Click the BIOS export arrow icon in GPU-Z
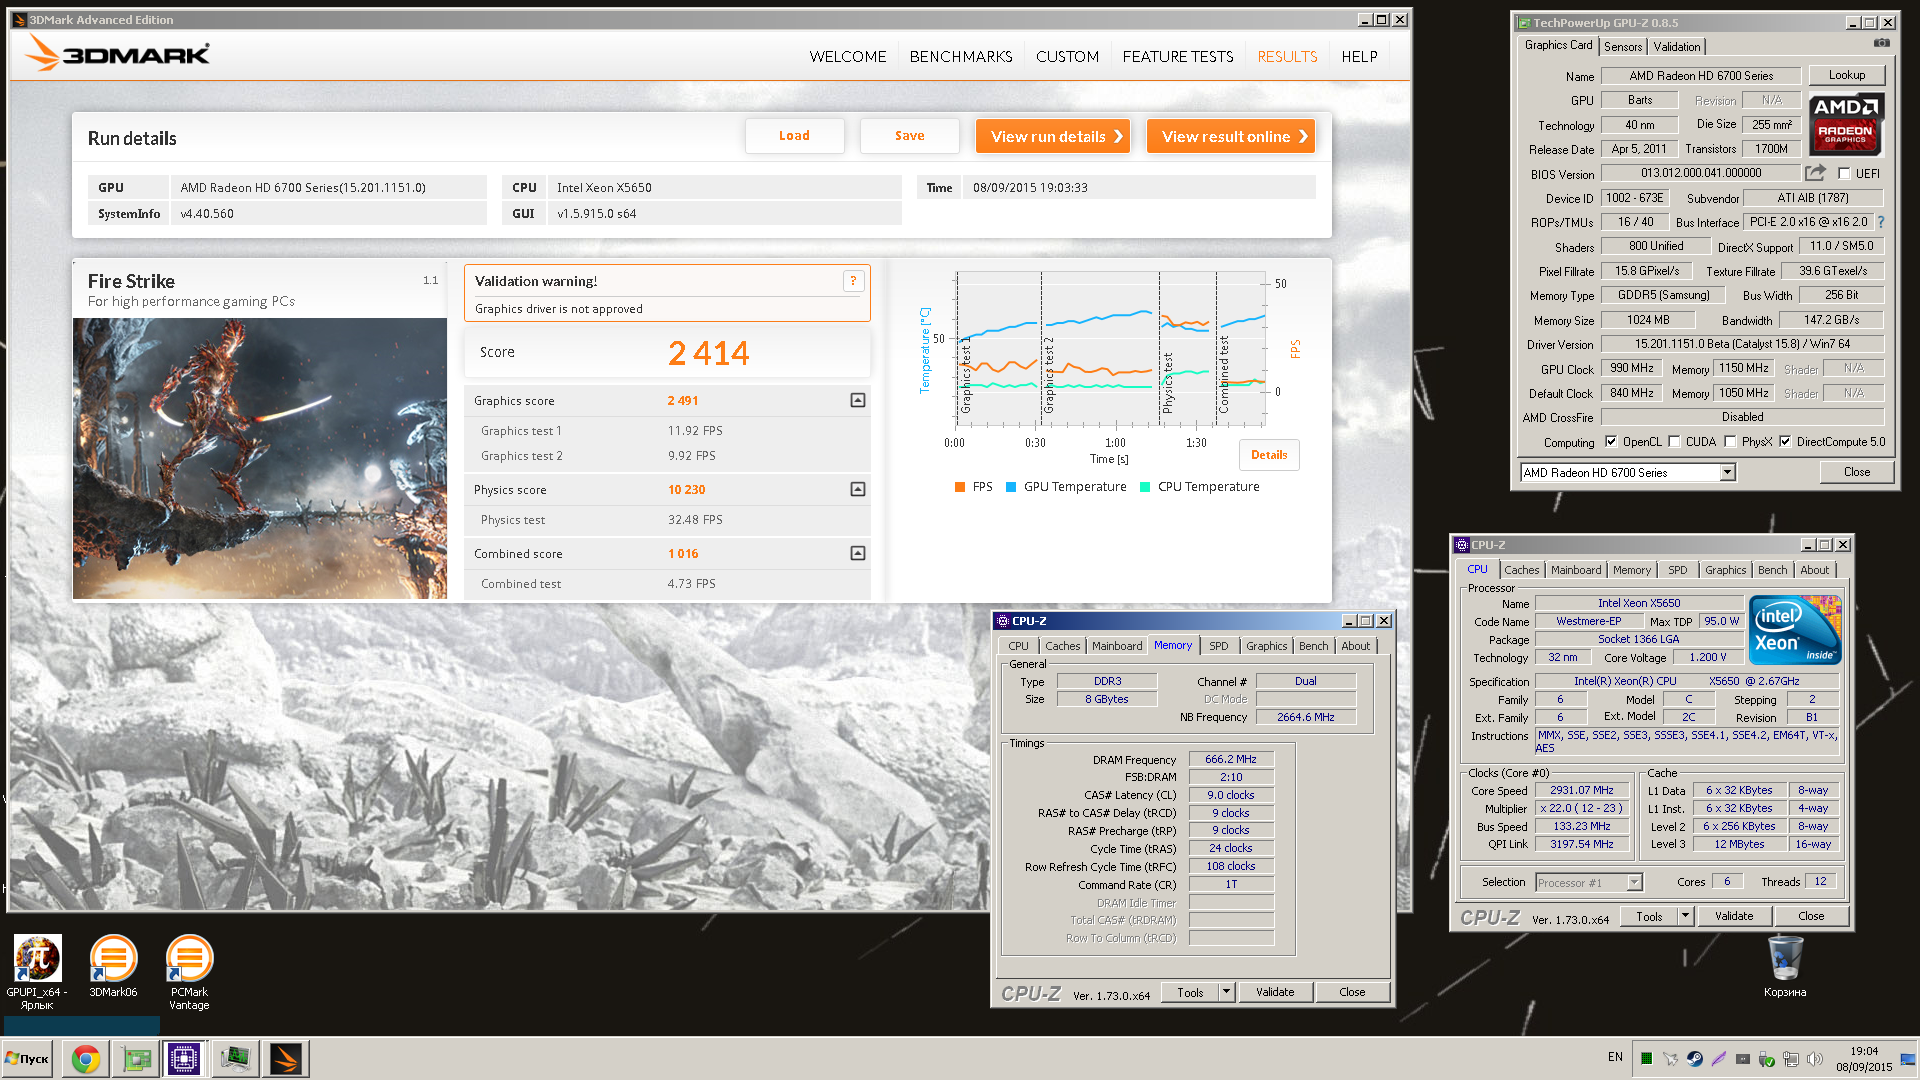 pos(1815,173)
